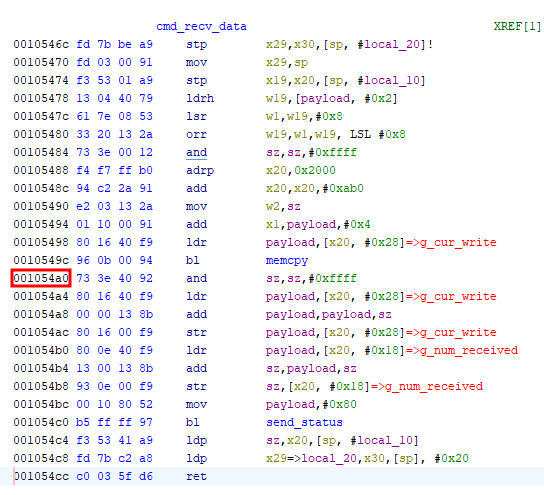This screenshot has width=544, height=495.
Task: Click the stp mnemonic at 00105474
Action: (196, 80)
